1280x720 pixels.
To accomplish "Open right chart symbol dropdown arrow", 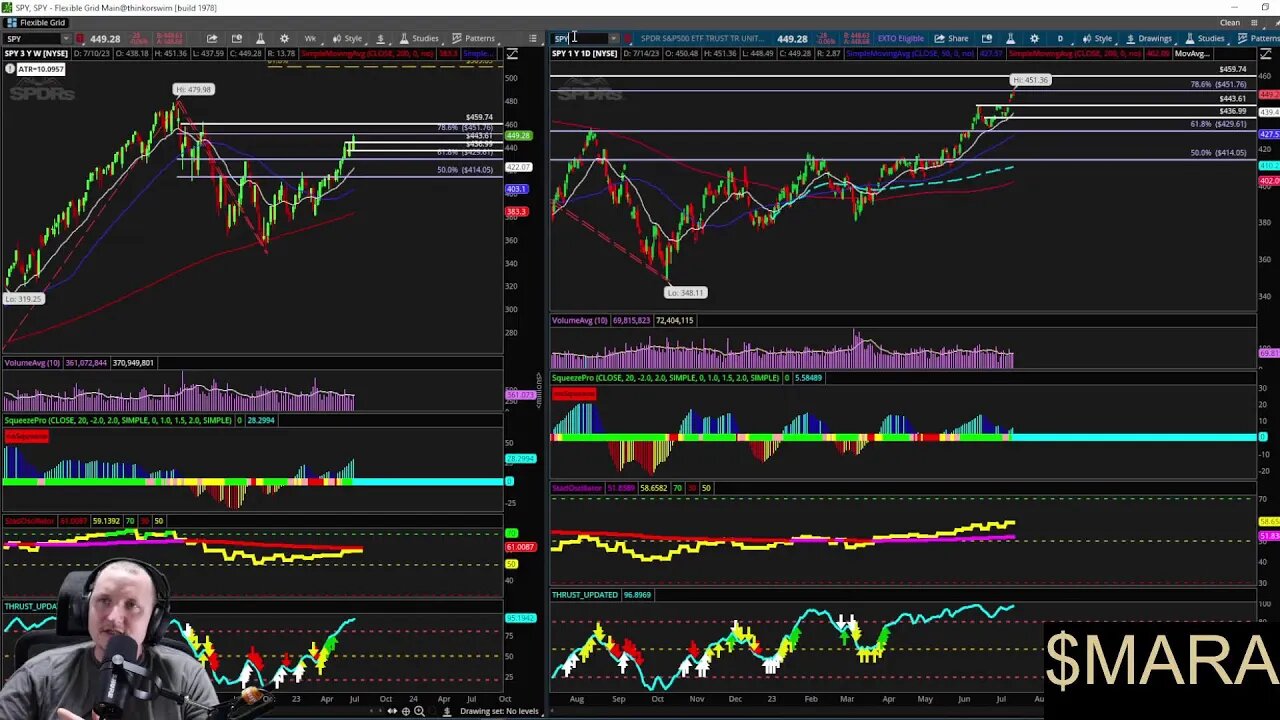I will click(x=613, y=39).
